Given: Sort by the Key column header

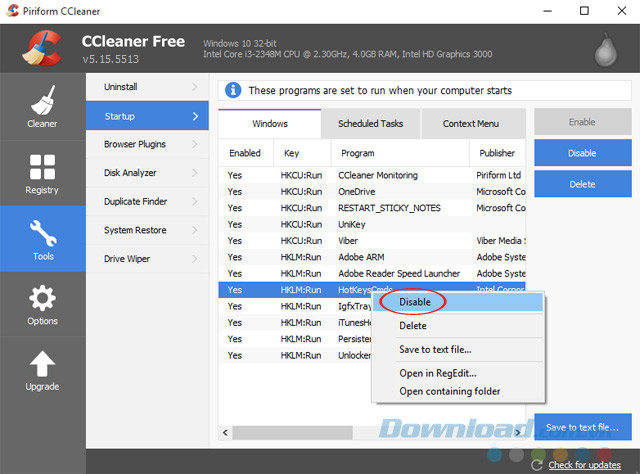Looking at the screenshot, I should point(302,153).
